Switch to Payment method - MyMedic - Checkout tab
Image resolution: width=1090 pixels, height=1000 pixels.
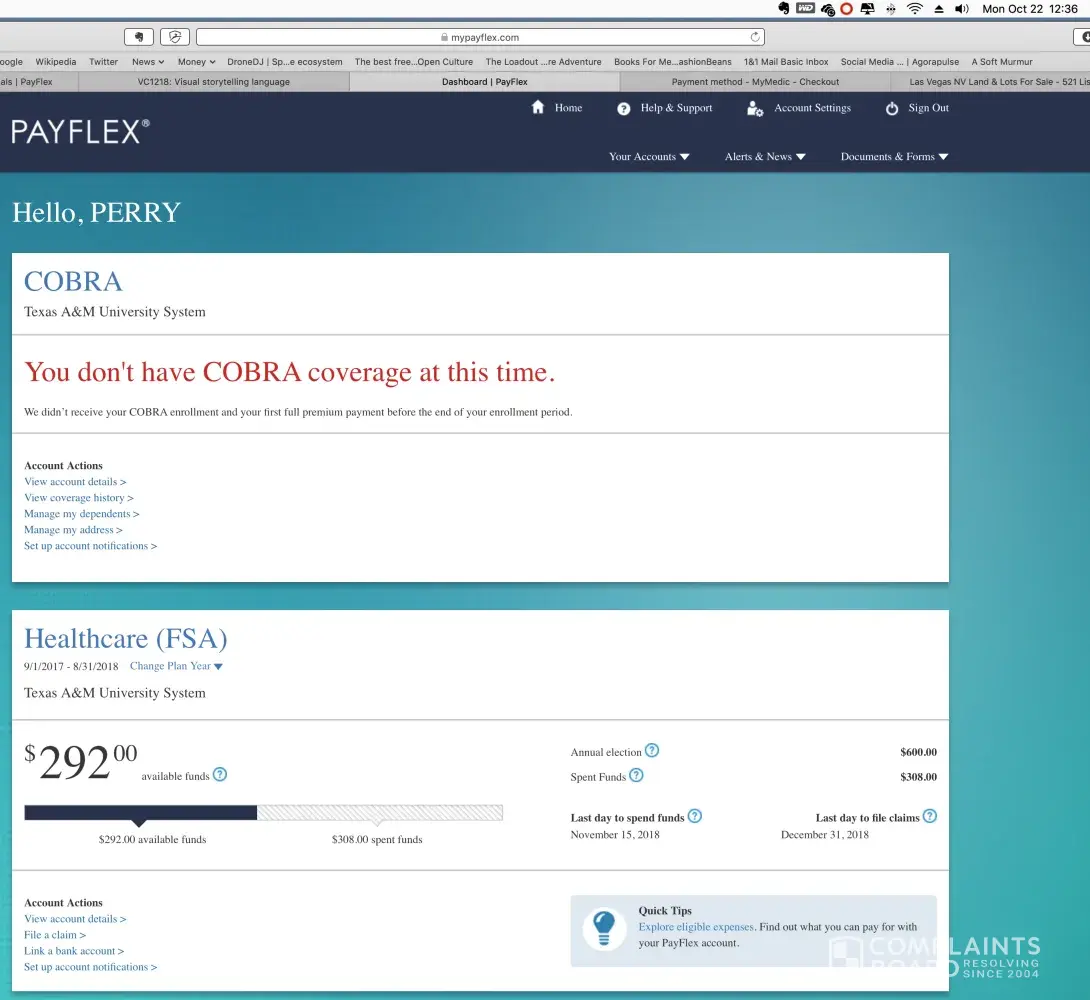point(755,82)
